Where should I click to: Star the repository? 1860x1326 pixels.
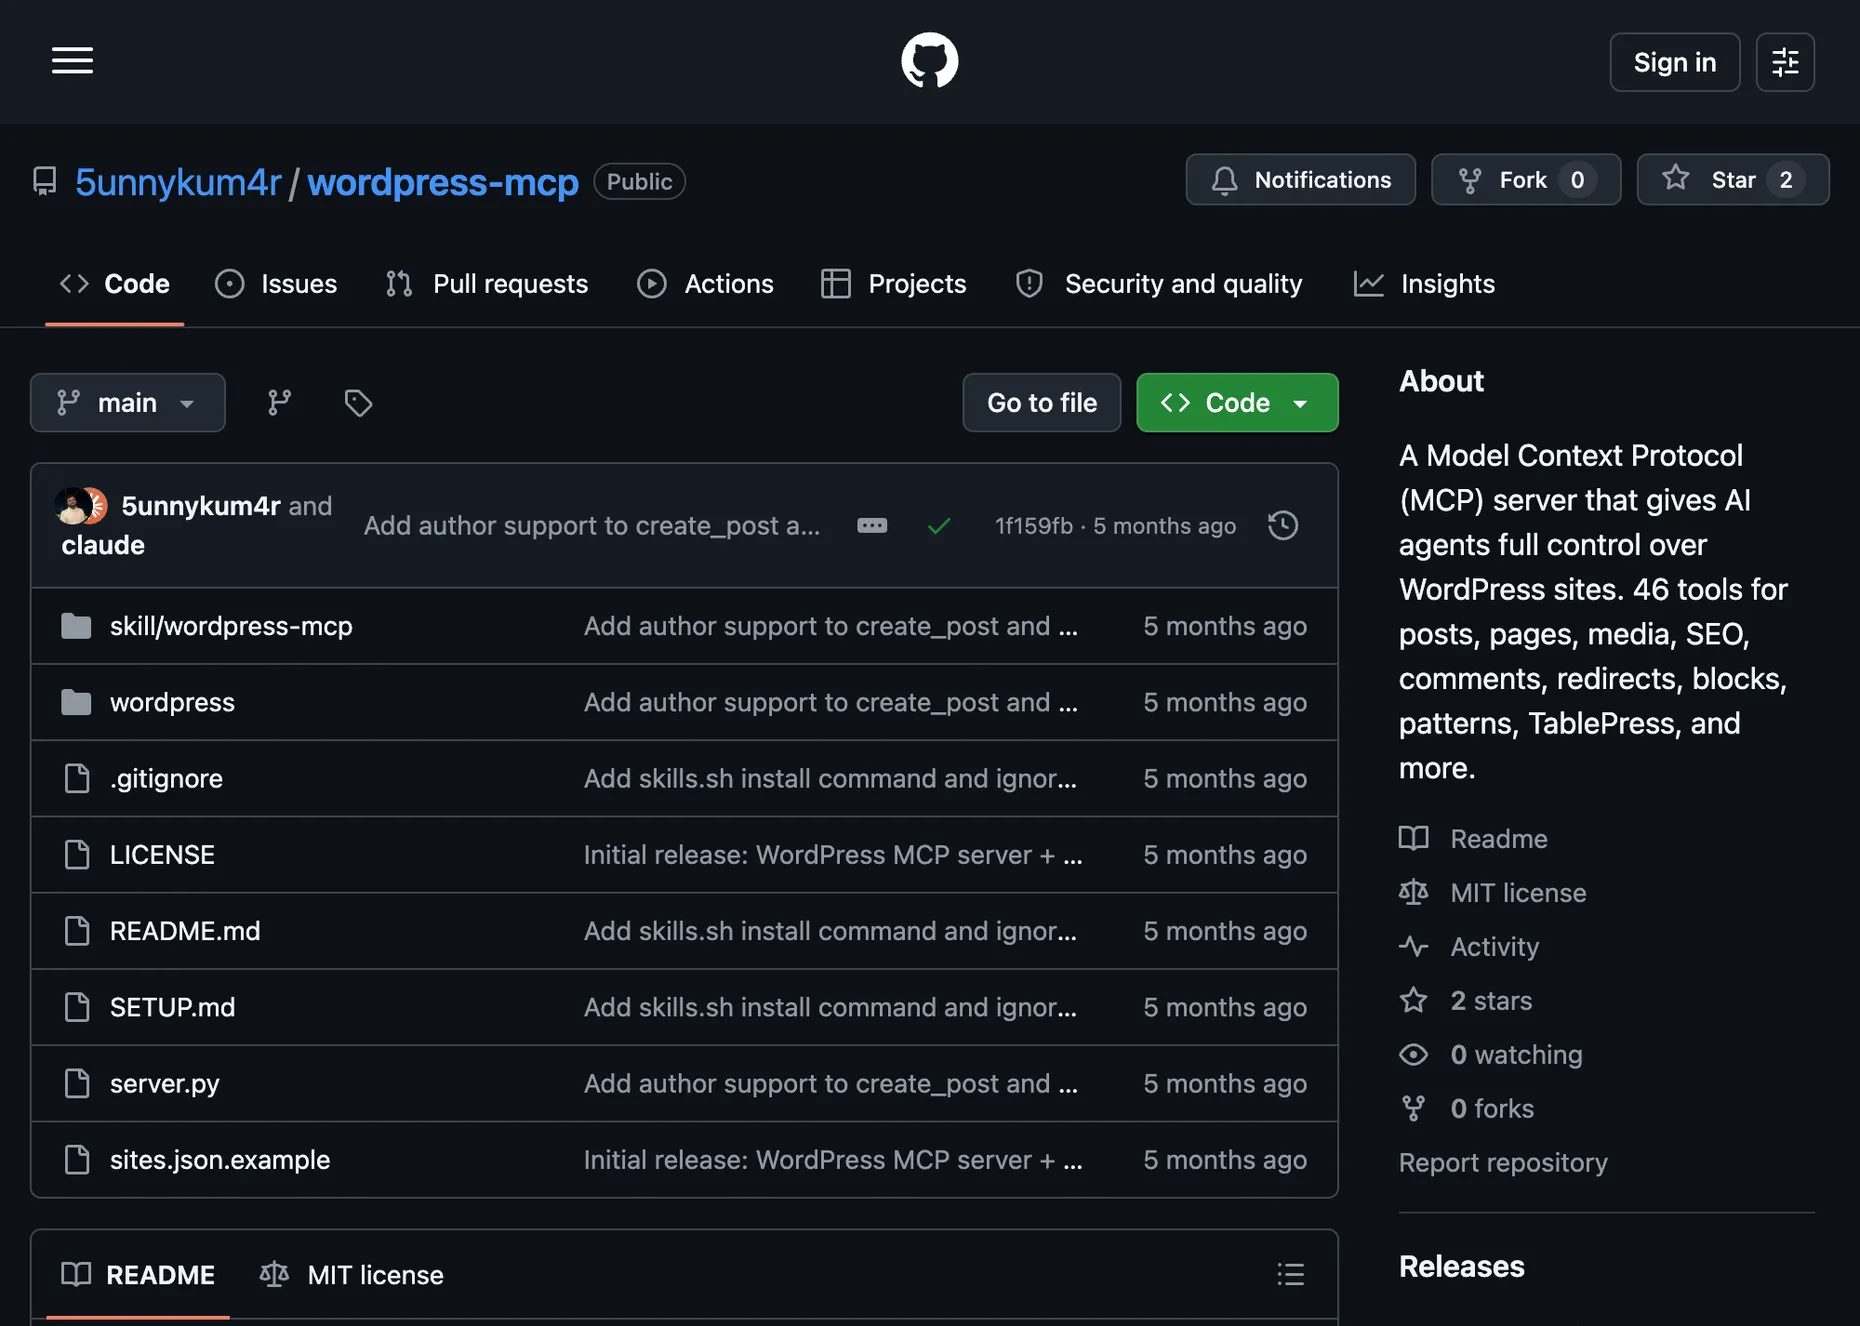(1733, 180)
